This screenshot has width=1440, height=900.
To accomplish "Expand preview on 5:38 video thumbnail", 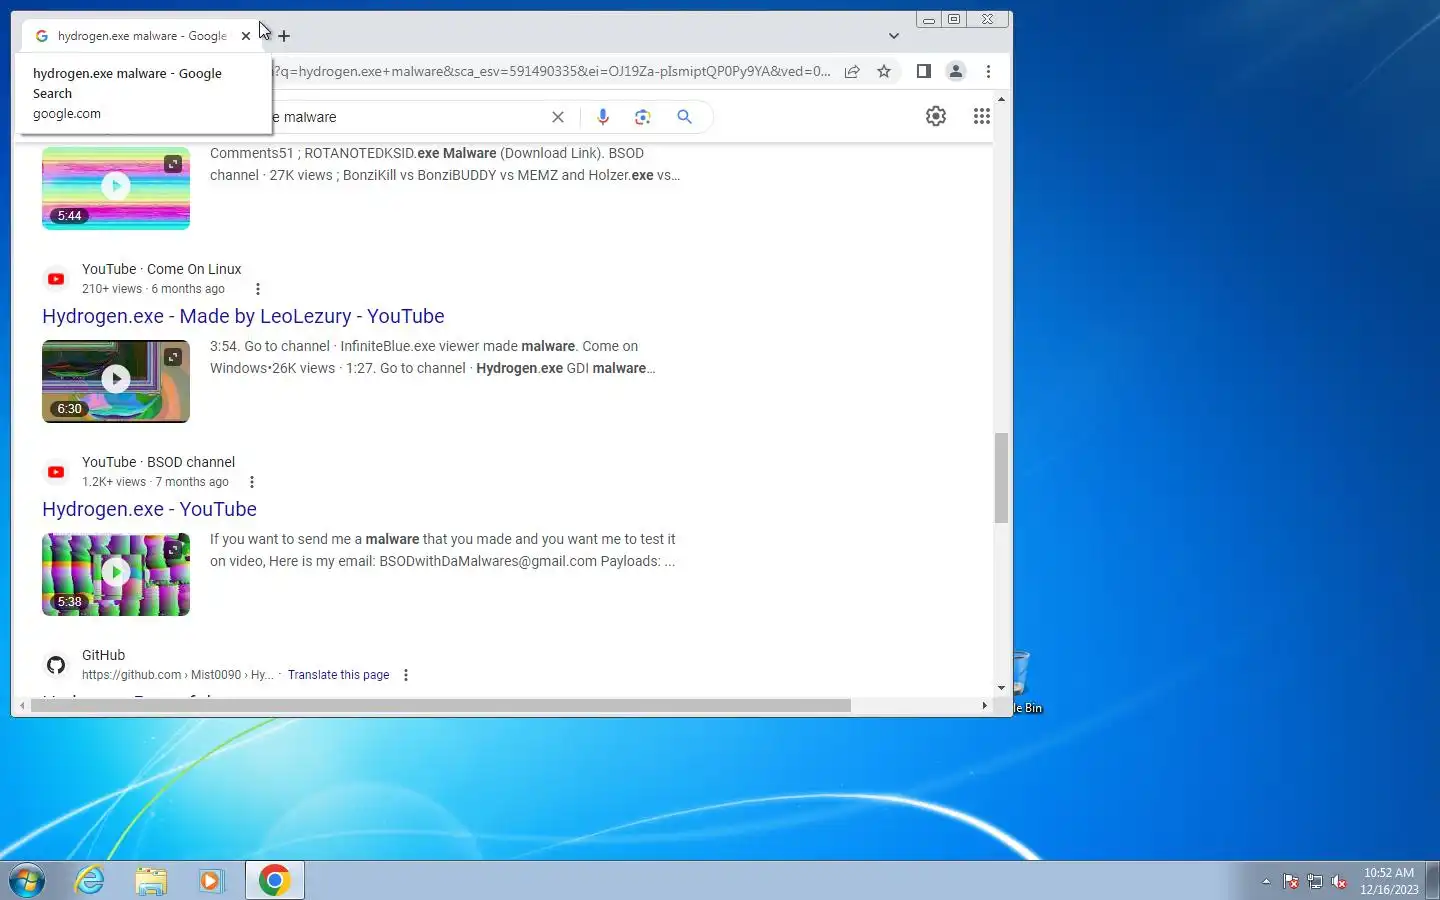I will coord(173,549).
